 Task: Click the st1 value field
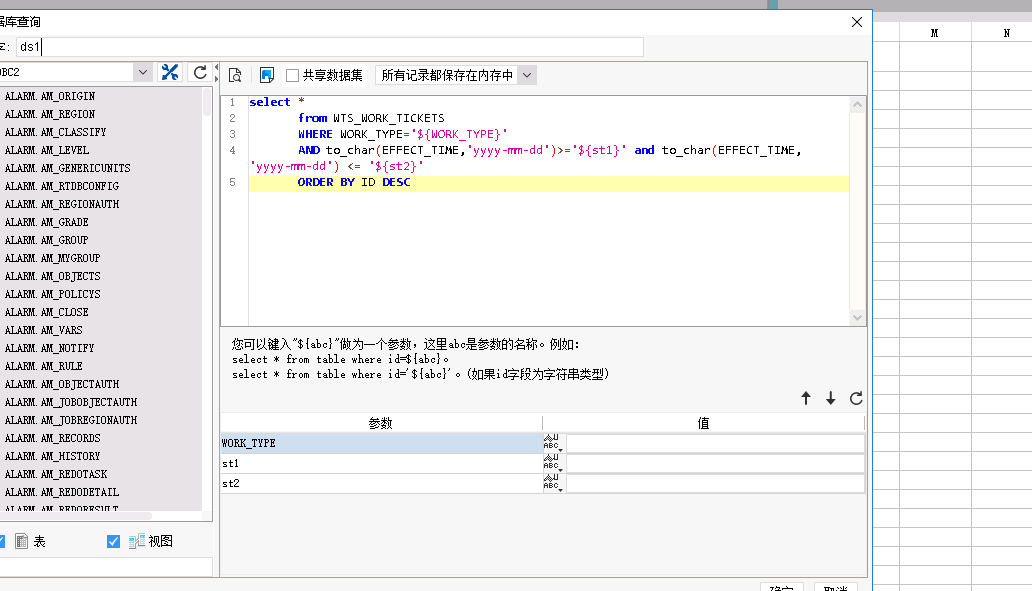(x=715, y=463)
